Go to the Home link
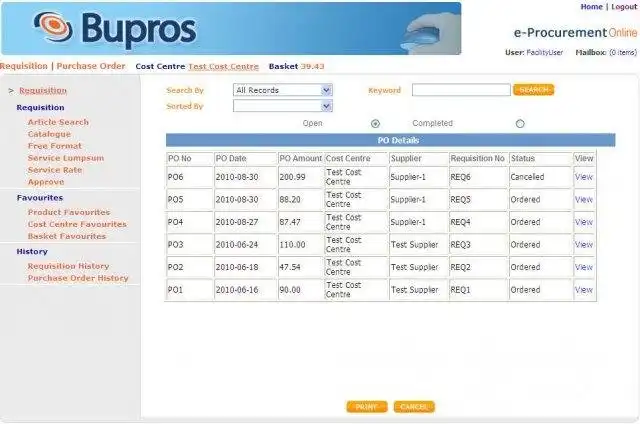The image size is (640, 424). click(591, 7)
